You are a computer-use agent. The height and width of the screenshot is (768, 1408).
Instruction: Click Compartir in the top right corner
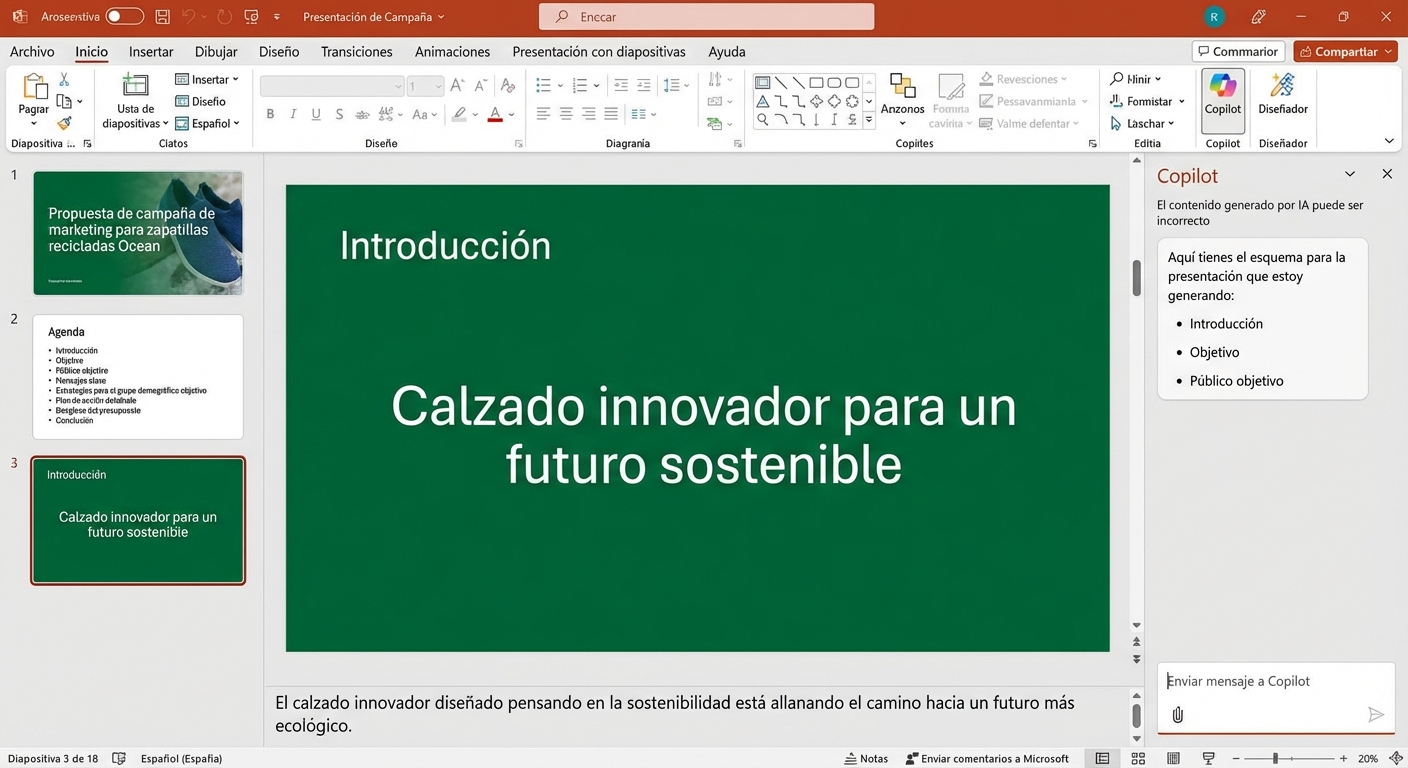1345,51
